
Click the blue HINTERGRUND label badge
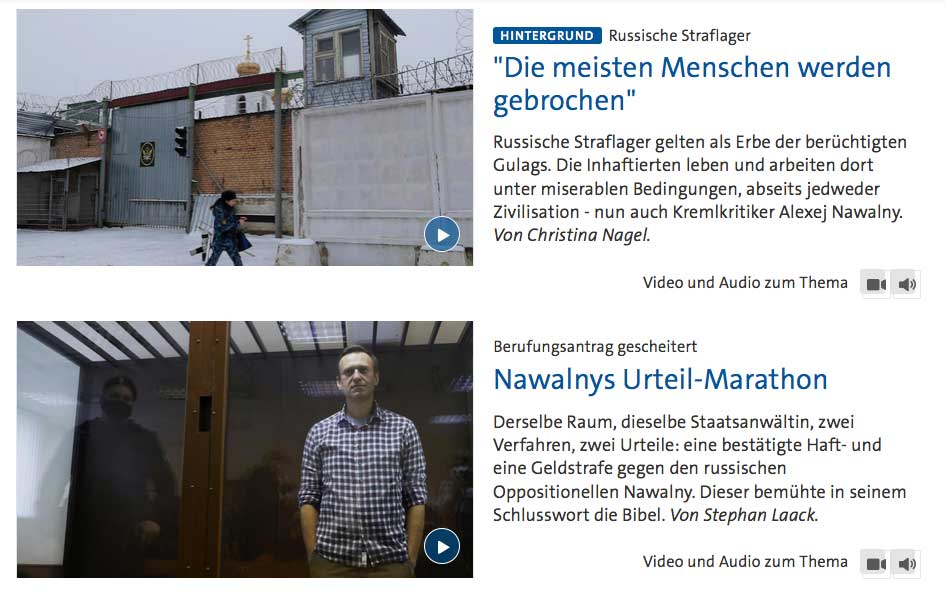point(547,36)
